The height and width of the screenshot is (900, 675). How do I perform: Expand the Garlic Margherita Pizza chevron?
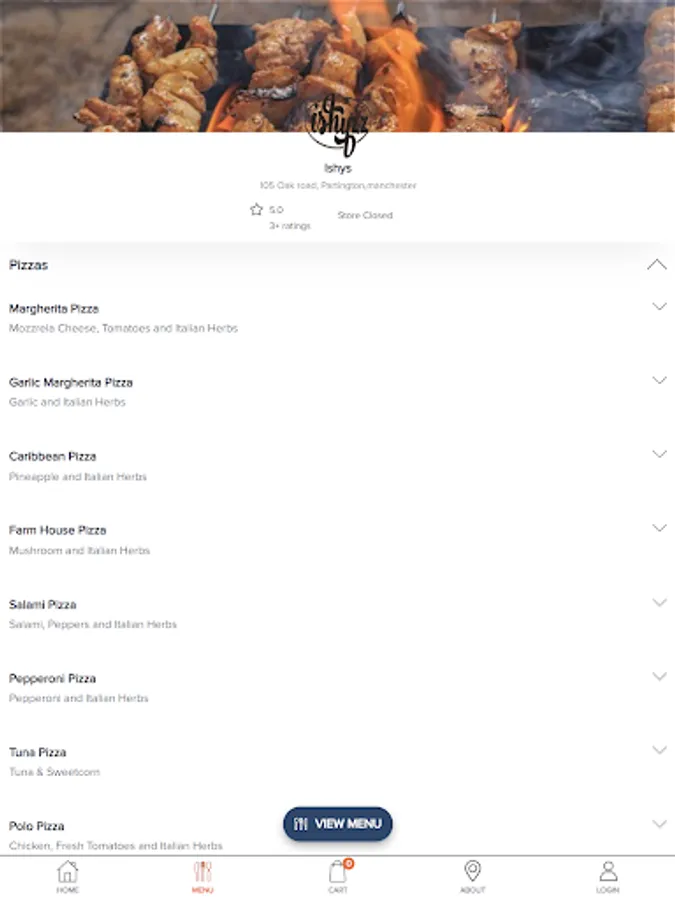point(660,380)
